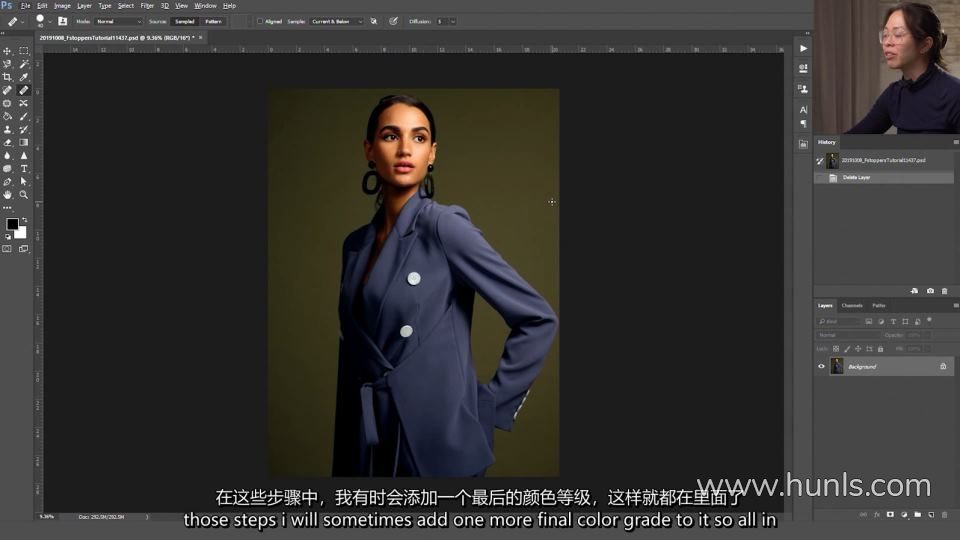The width and height of the screenshot is (960, 540).
Task: Select the Crop tool
Action: 7,77
